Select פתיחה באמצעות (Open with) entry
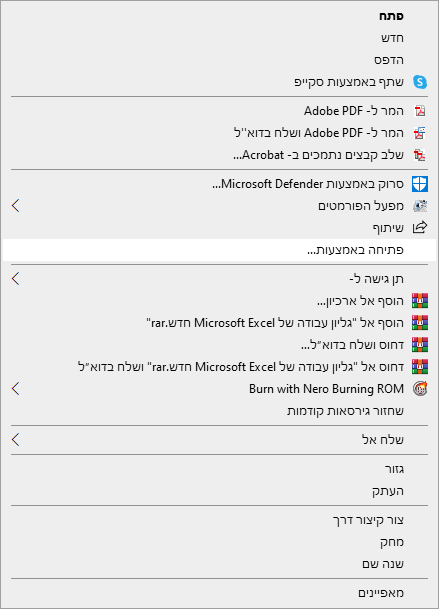This screenshot has height=609, width=439. [219, 250]
